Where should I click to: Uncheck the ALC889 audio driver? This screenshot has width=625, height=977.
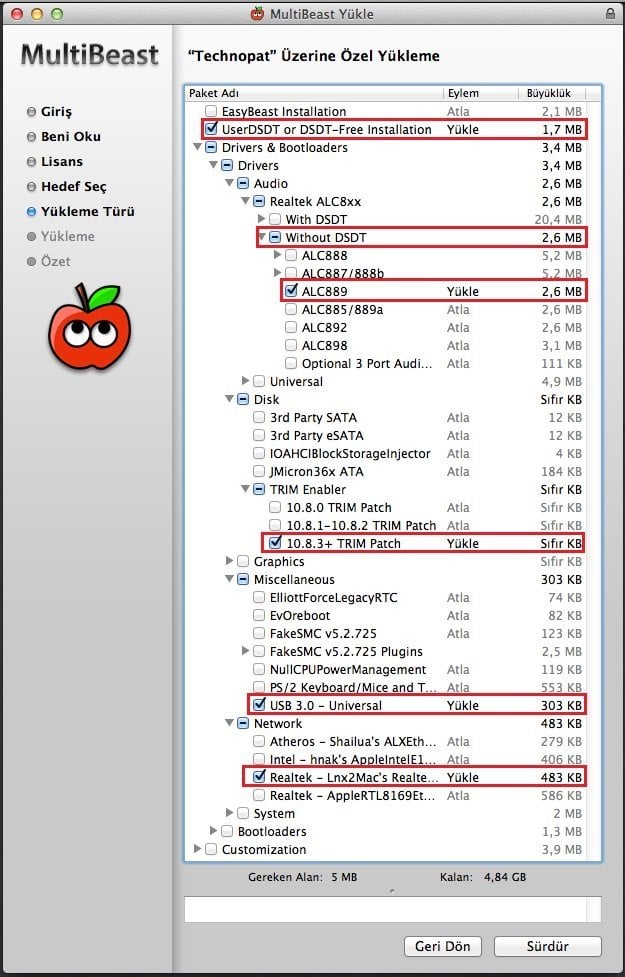click(x=291, y=291)
